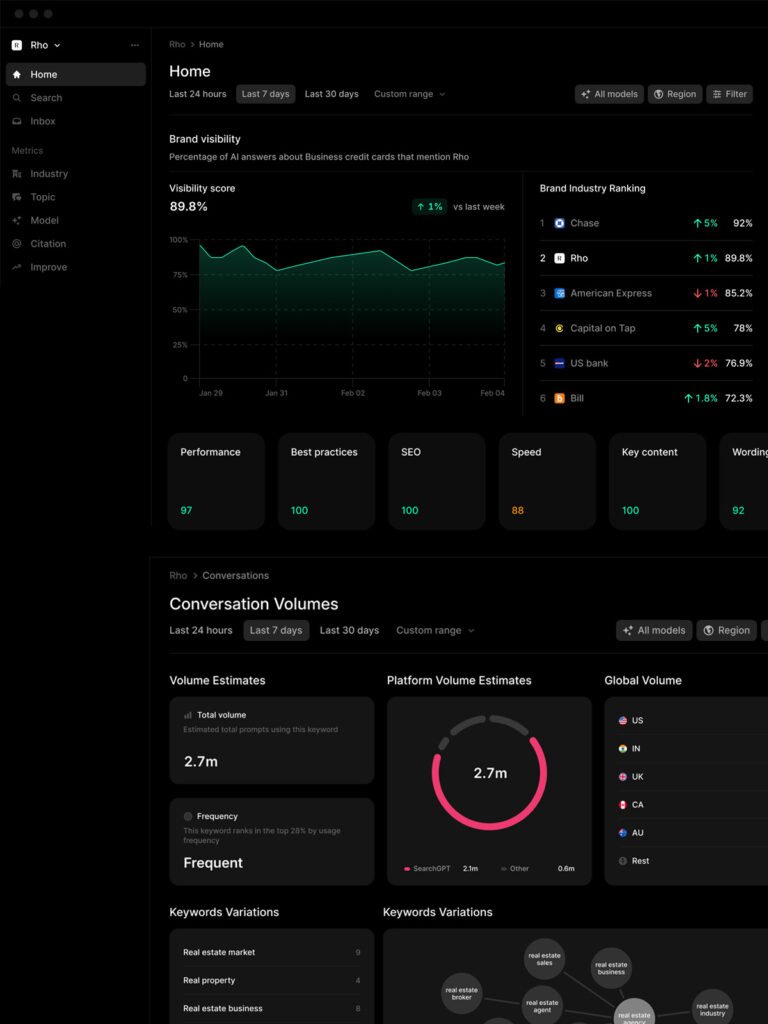Click the American Express logo icon
Image resolution: width=768 pixels, height=1024 pixels.
[x=559, y=293]
